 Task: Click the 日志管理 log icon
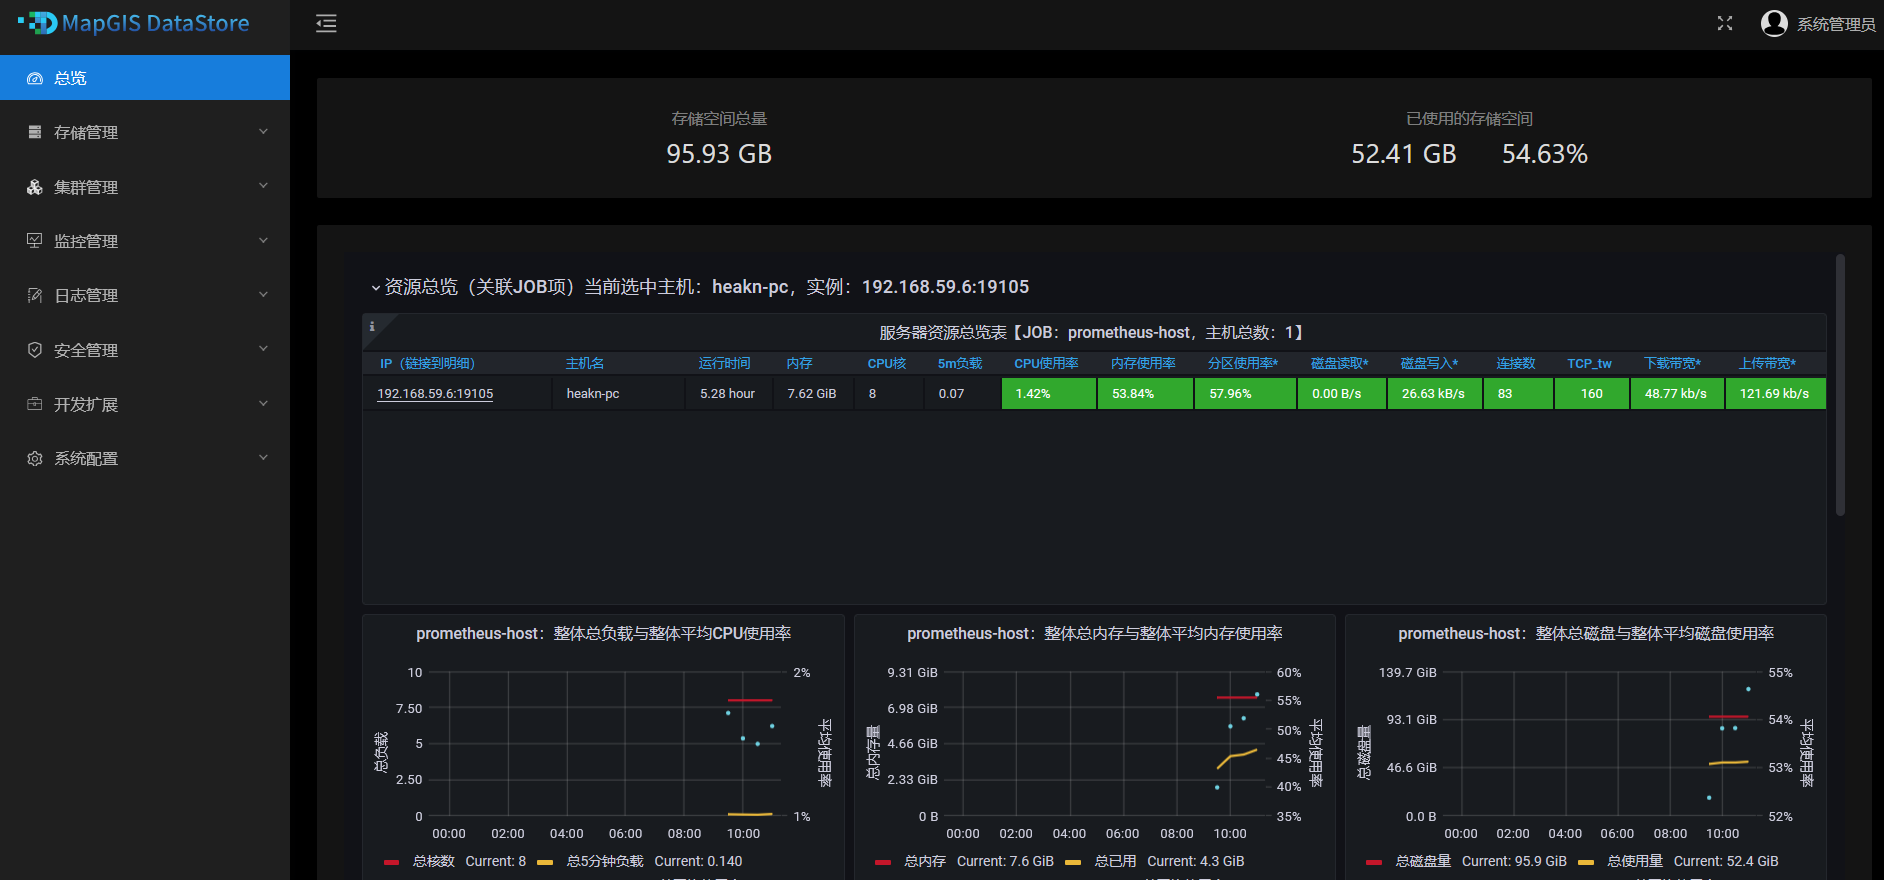pyautogui.click(x=35, y=295)
